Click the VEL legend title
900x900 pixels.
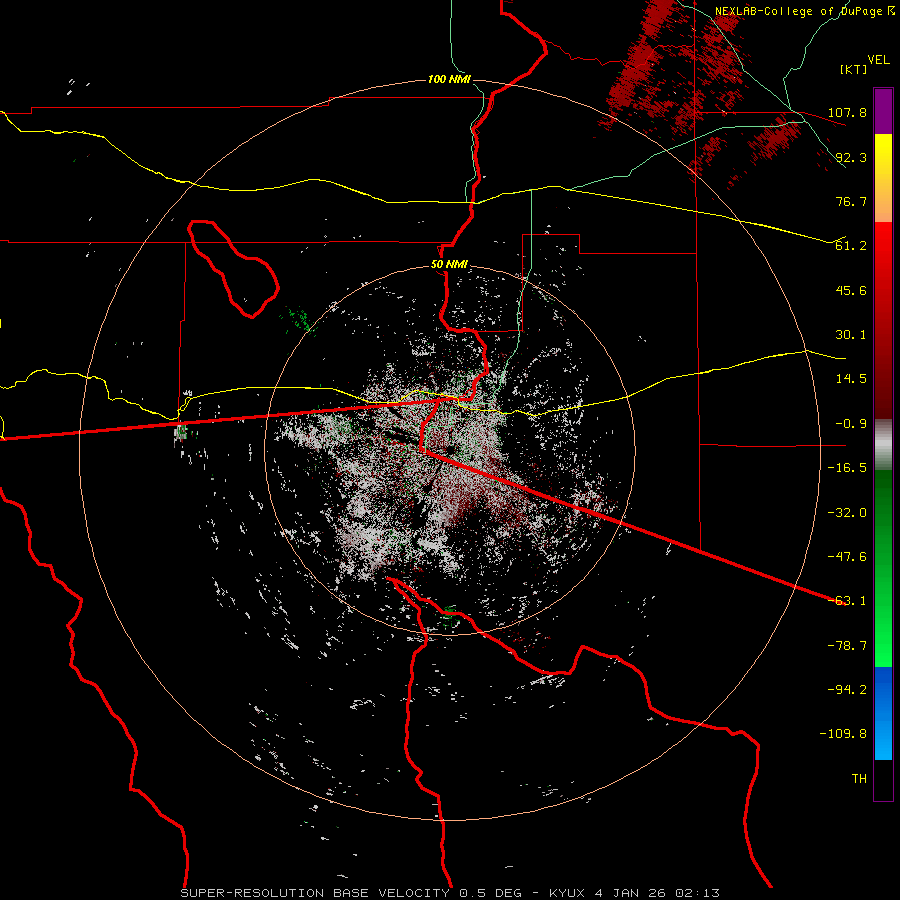[x=879, y=60]
